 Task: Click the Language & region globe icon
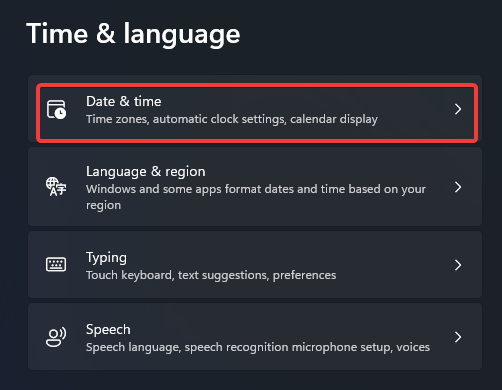[56, 187]
